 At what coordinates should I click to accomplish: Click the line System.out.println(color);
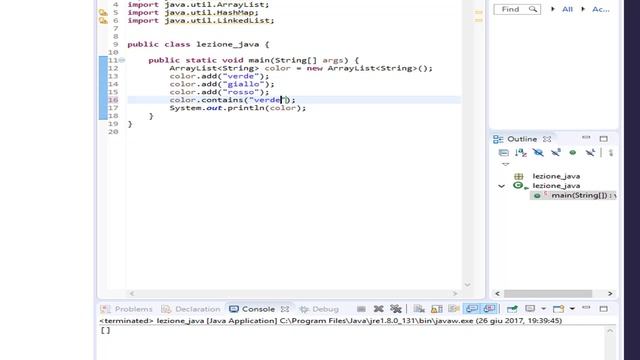[238, 108]
